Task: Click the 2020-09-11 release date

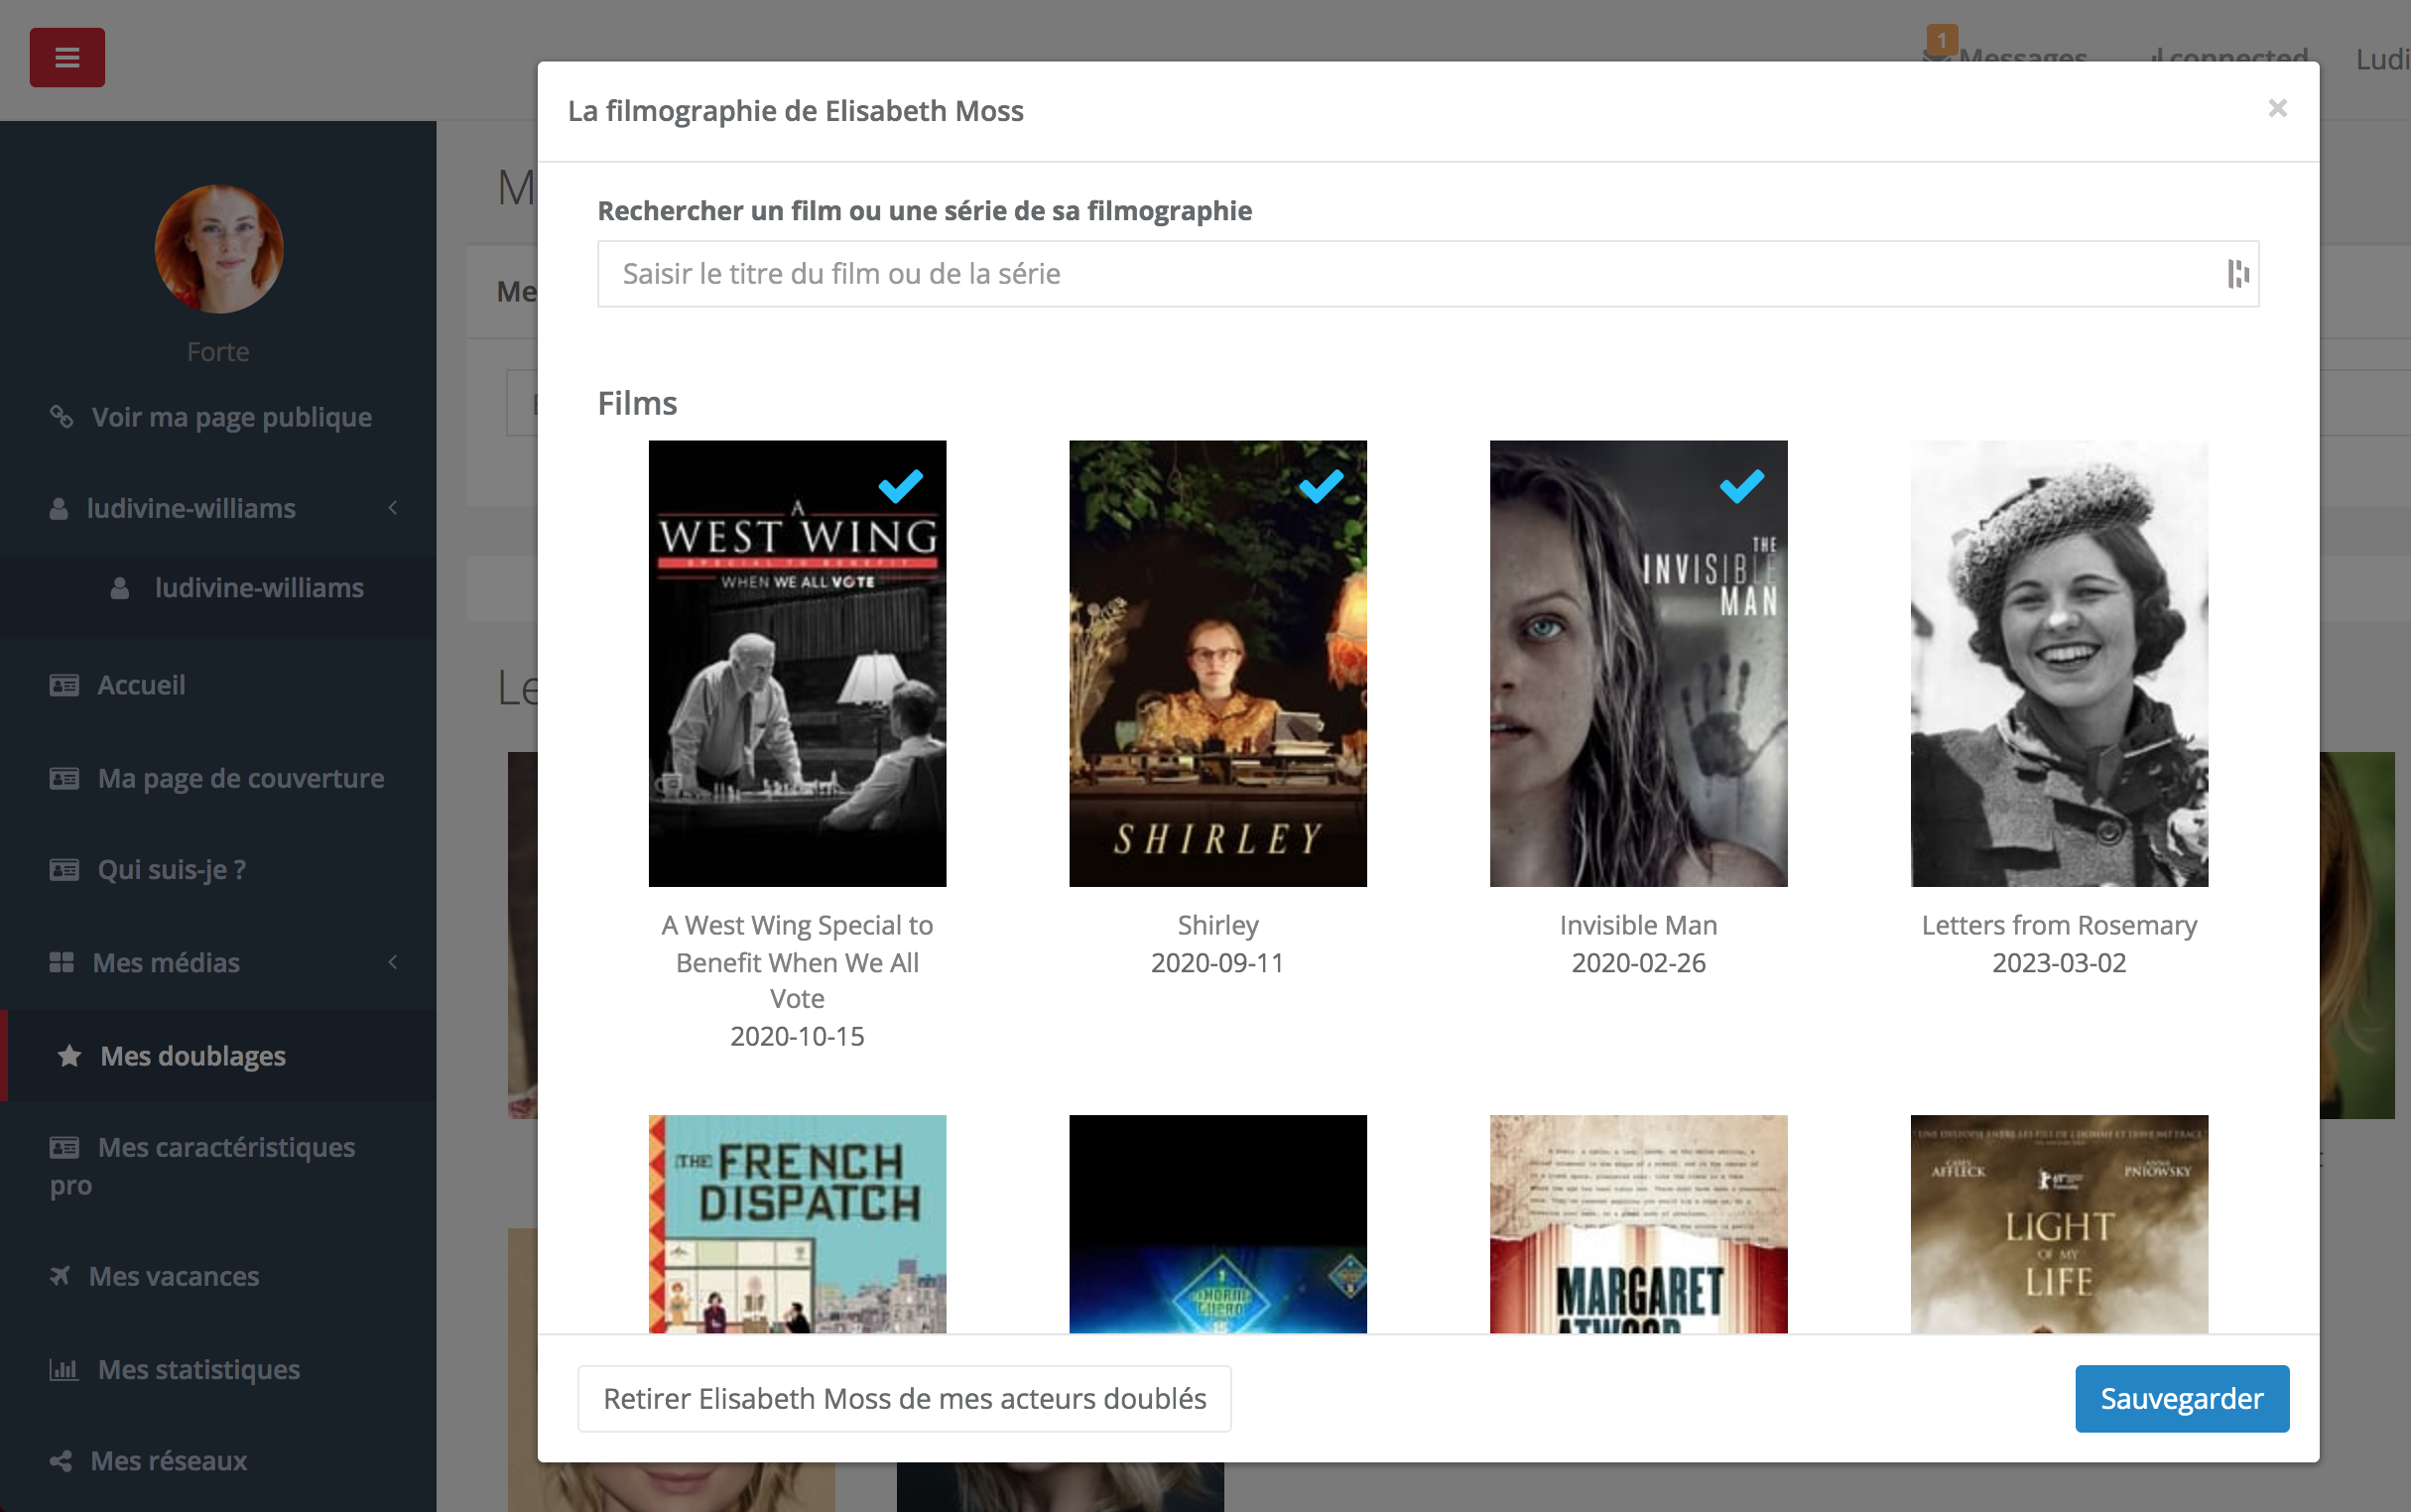Action: click(1217, 963)
